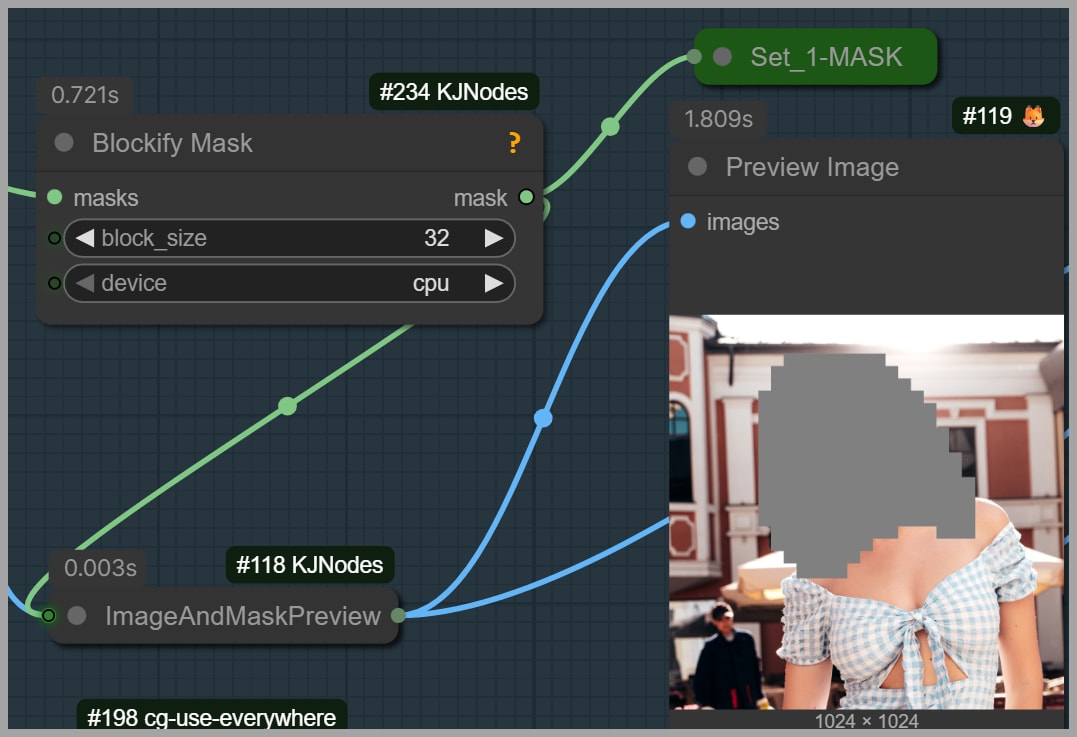The height and width of the screenshot is (737, 1077).
Task: Select next device option with right arrow
Action: [493, 283]
